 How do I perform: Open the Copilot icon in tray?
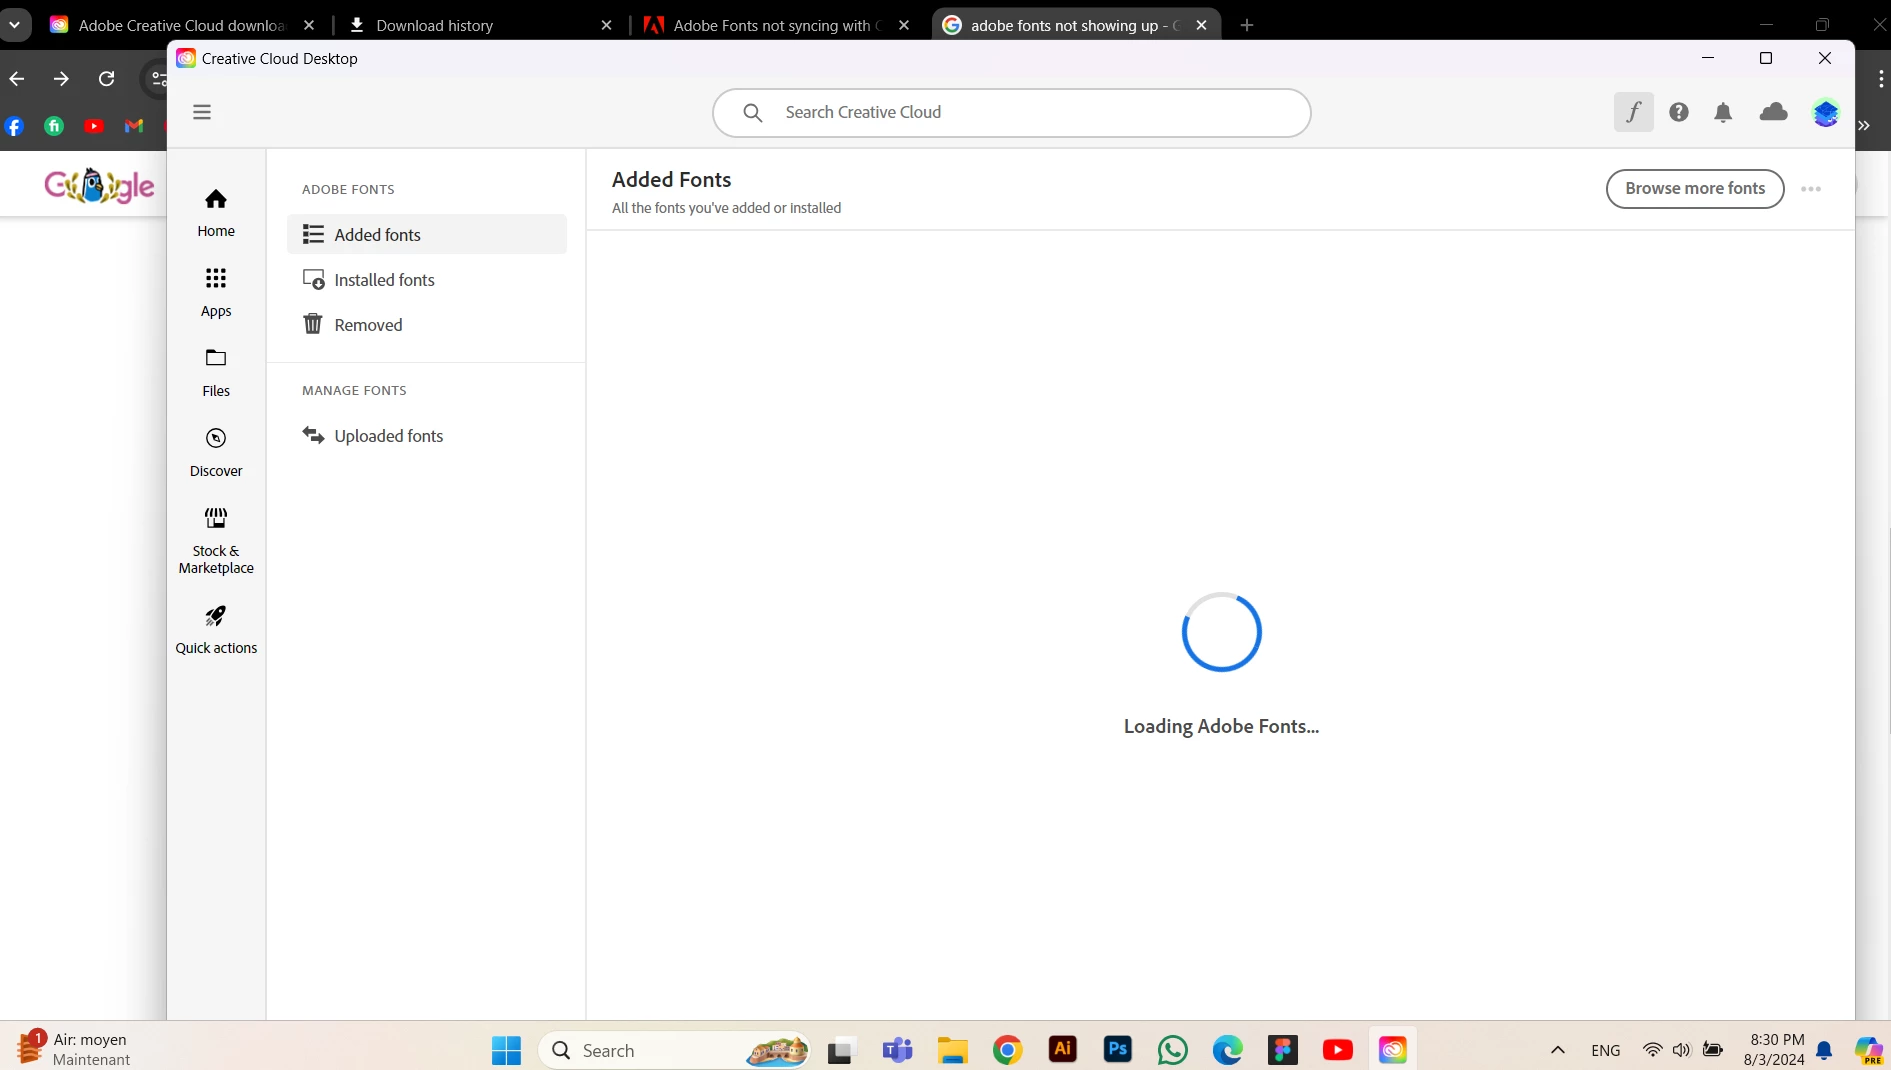pos(1868,1050)
